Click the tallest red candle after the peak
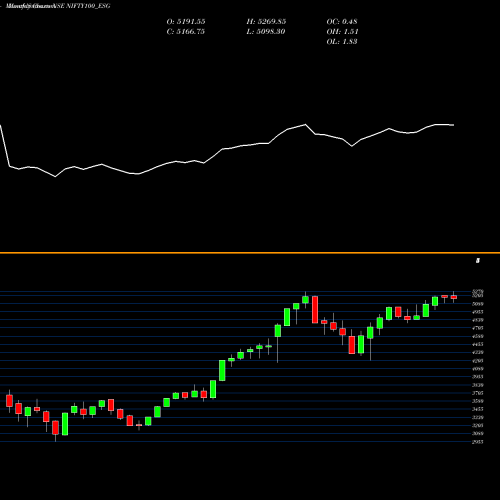Image resolution: width=500 pixels, height=500 pixels. pyautogui.click(x=315, y=309)
